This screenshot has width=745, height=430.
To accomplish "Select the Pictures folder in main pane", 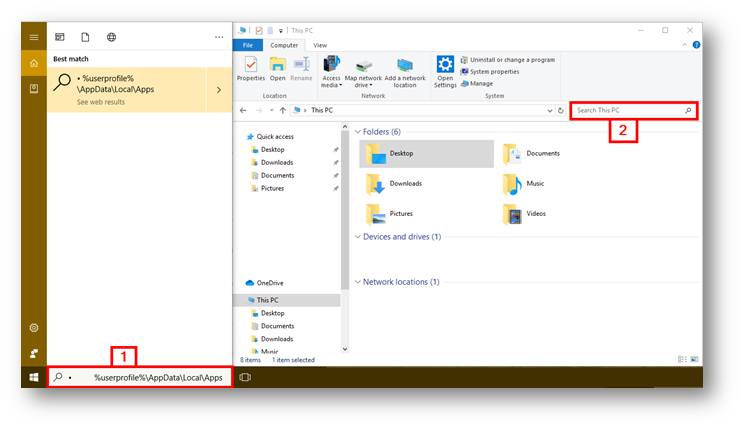I will click(x=389, y=214).
